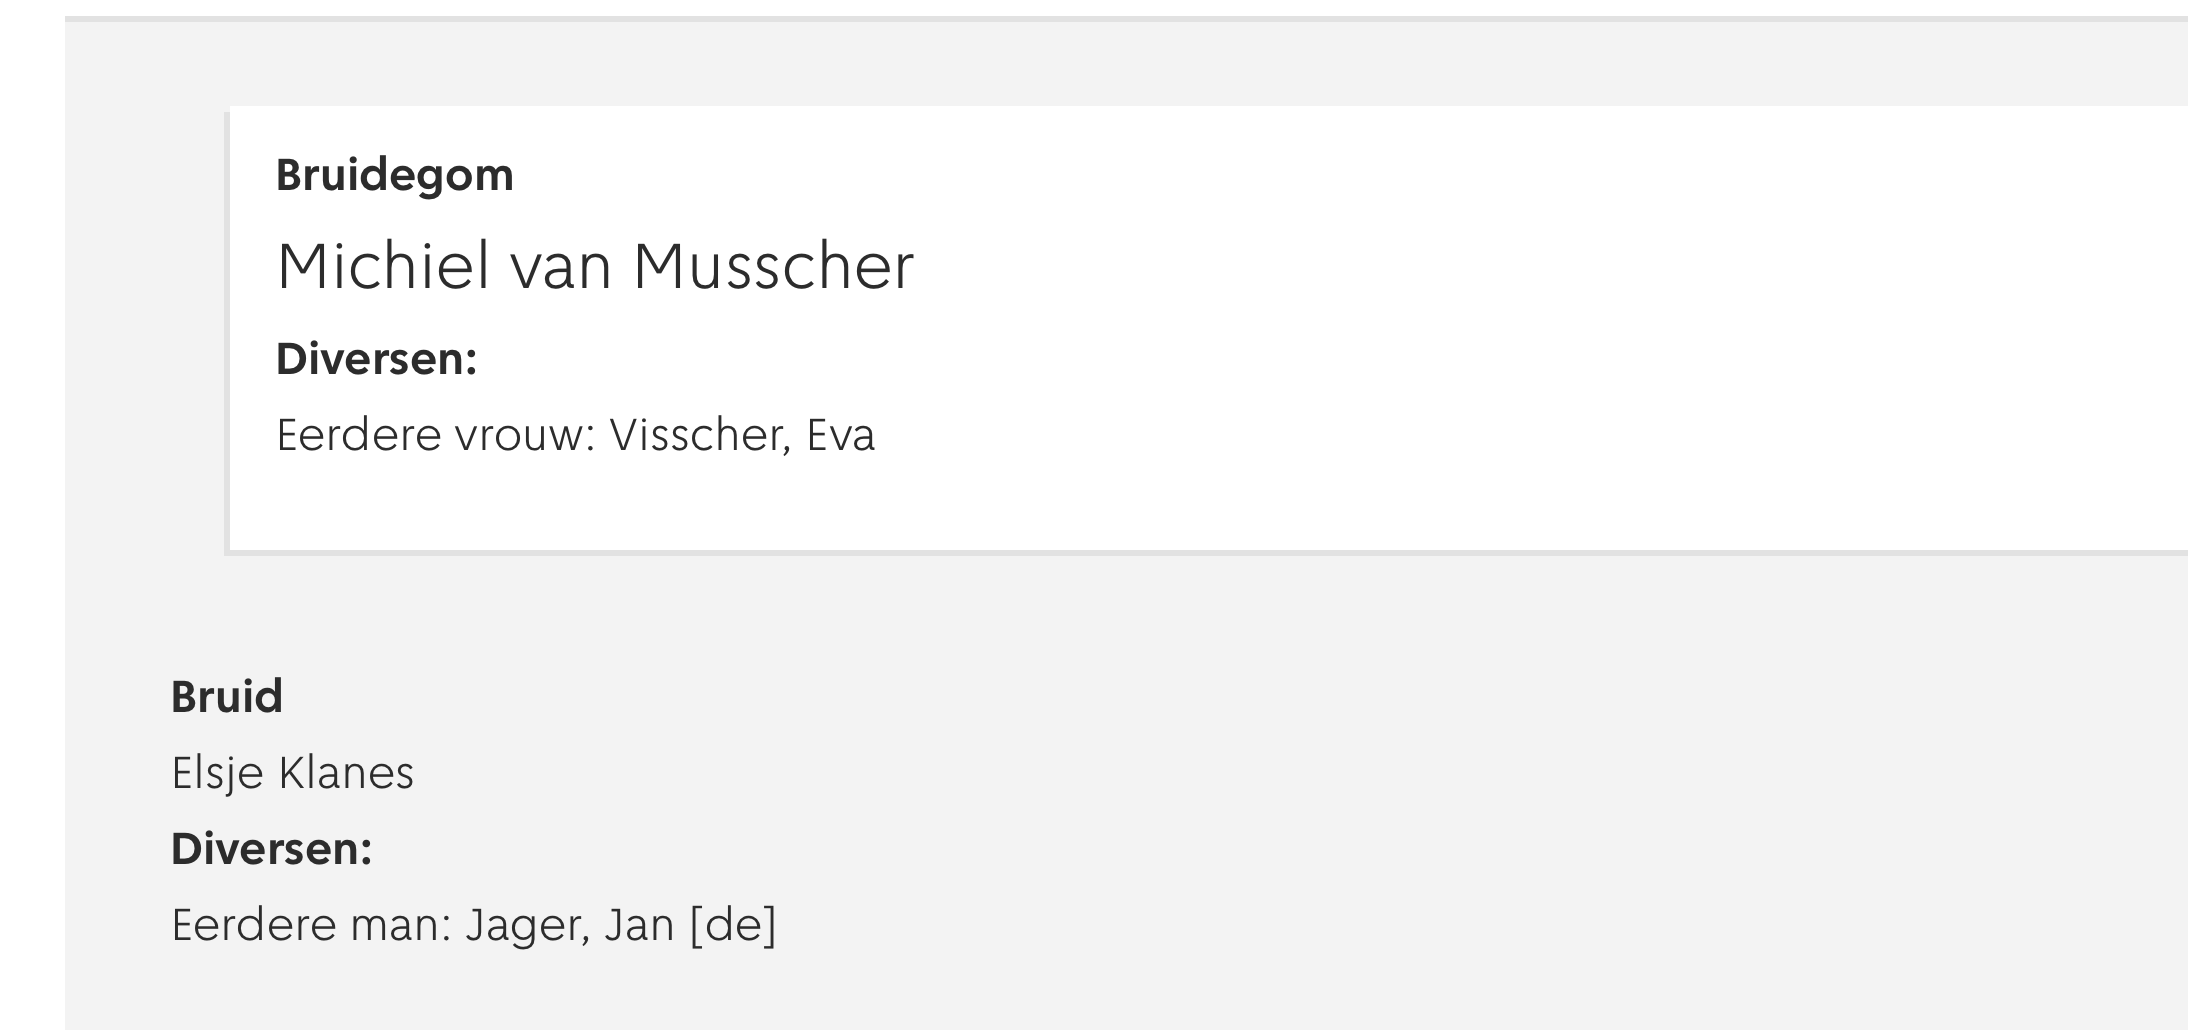The height and width of the screenshot is (1030, 2188).
Task: Click the Bruidegom section heading
Action: pyautogui.click(x=394, y=176)
